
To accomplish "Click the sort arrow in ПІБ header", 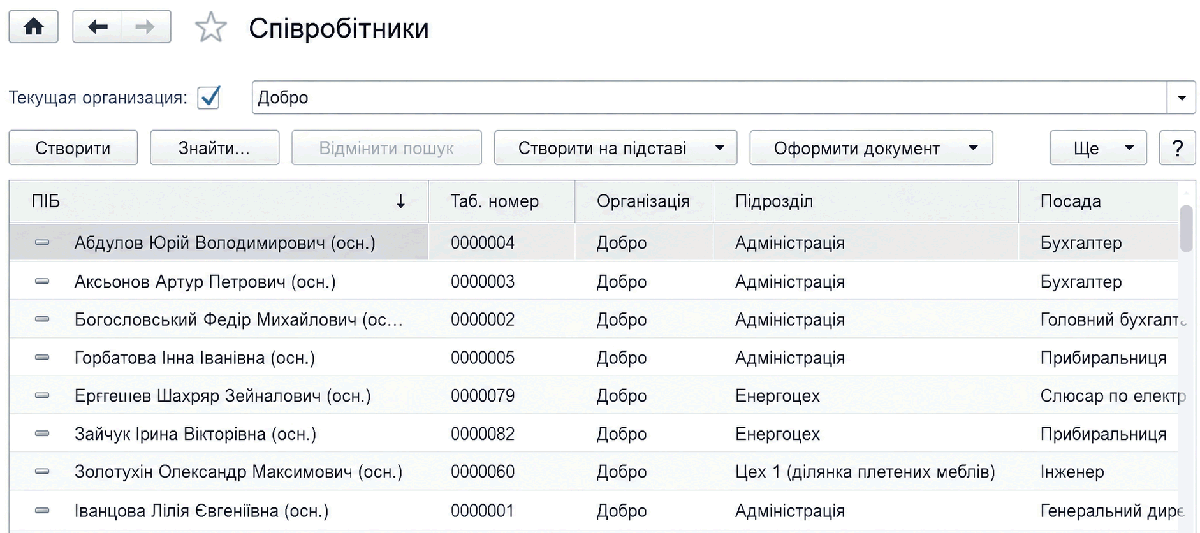I will tap(401, 202).
